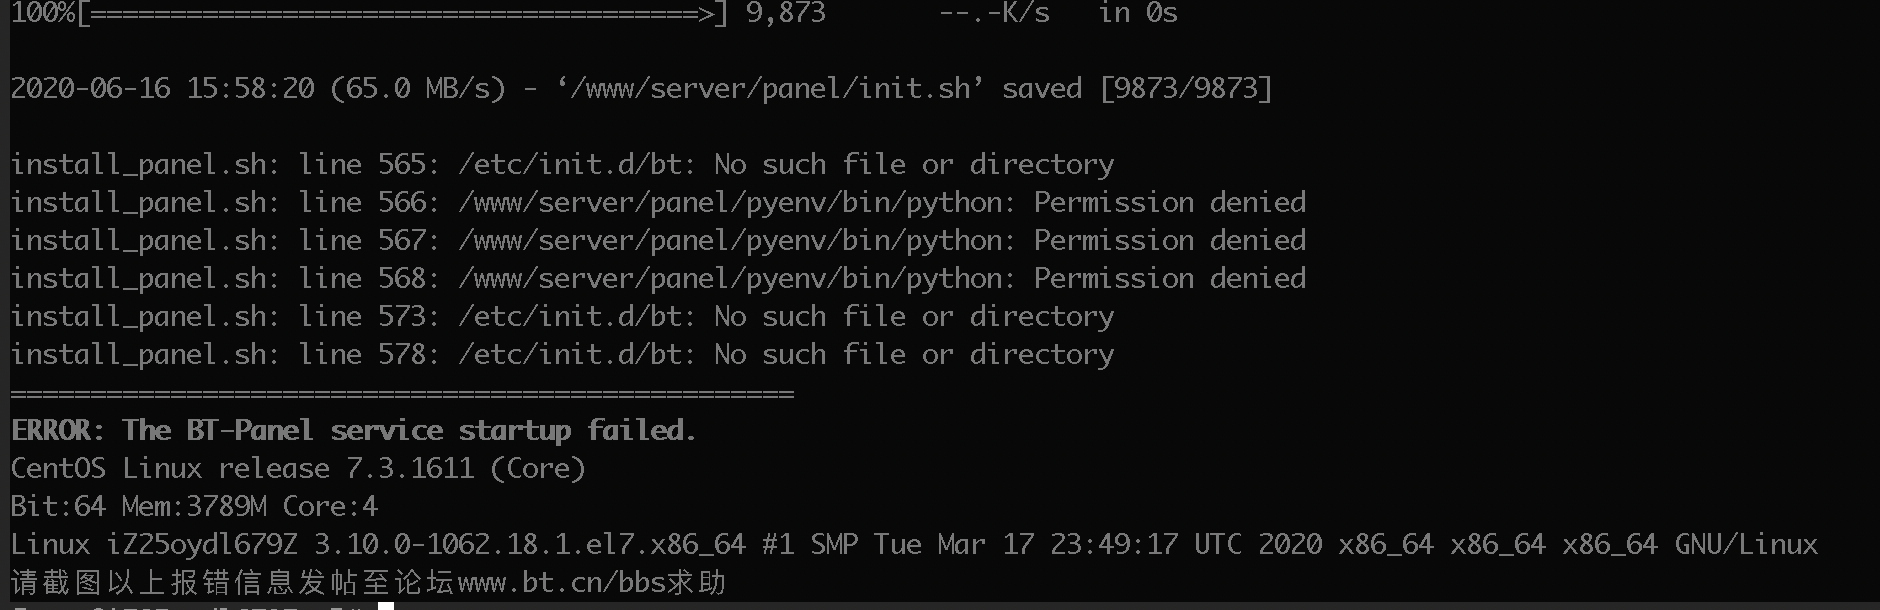Image resolution: width=1880 pixels, height=610 pixels.
Task: Click the Linux hostname iZ25oydl679Z text
Action: click(202, 545)
